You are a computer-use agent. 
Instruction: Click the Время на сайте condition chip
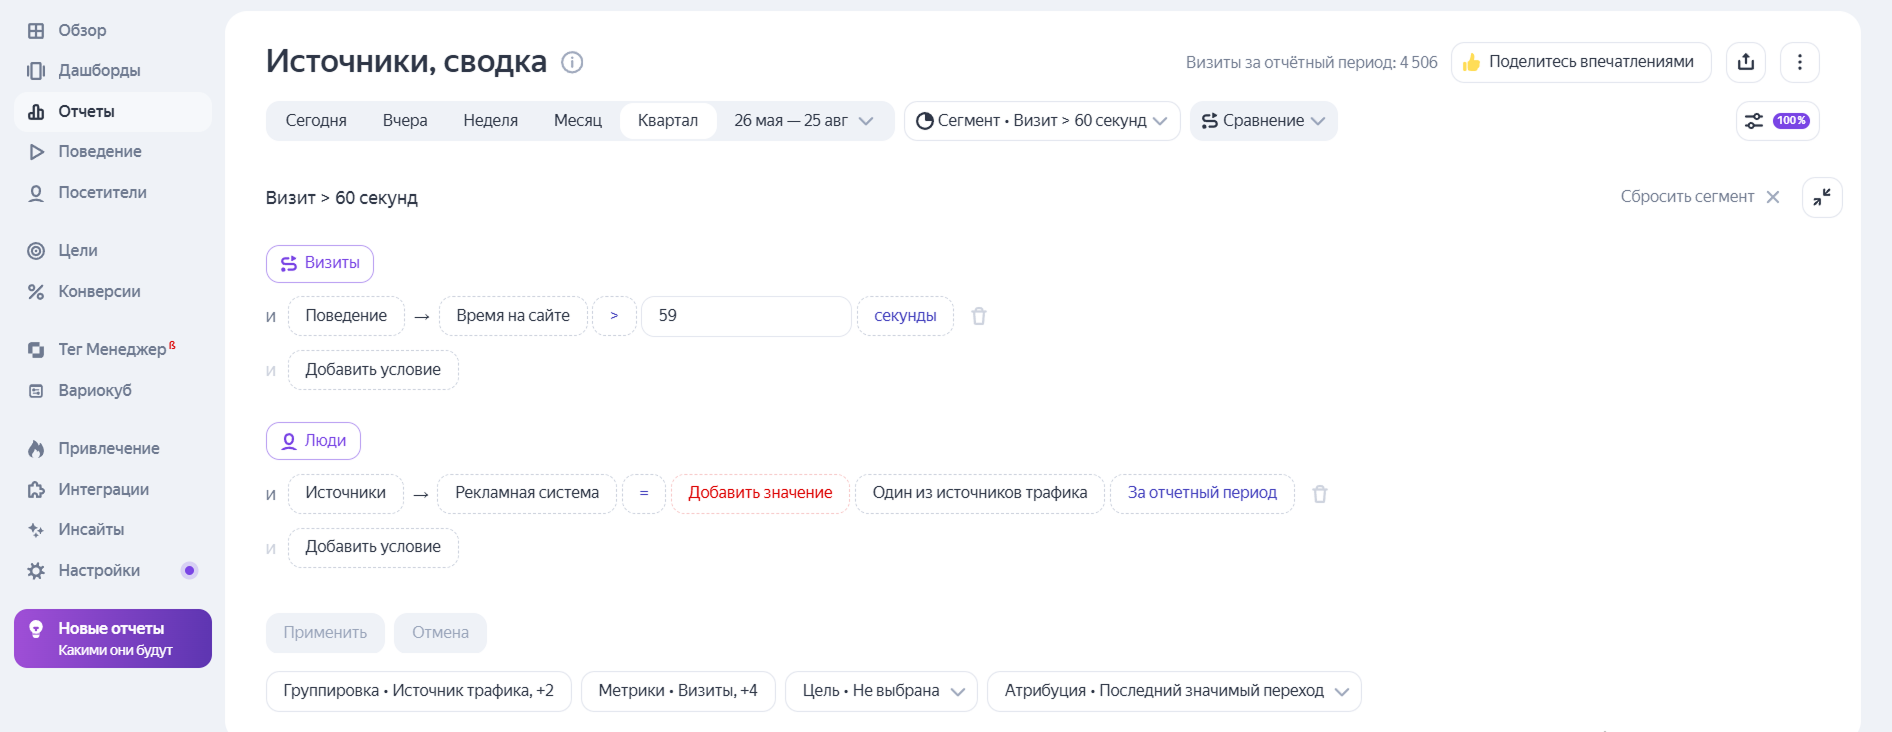(513, 316)
